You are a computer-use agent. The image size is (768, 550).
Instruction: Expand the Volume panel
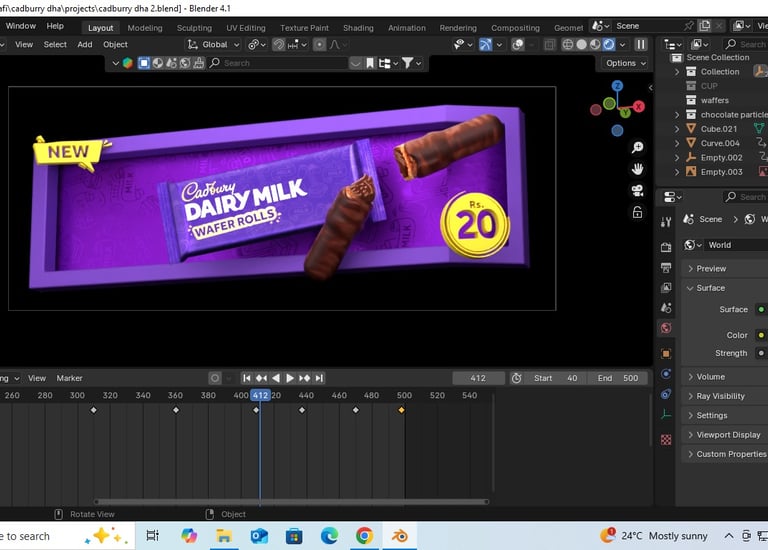710,377
